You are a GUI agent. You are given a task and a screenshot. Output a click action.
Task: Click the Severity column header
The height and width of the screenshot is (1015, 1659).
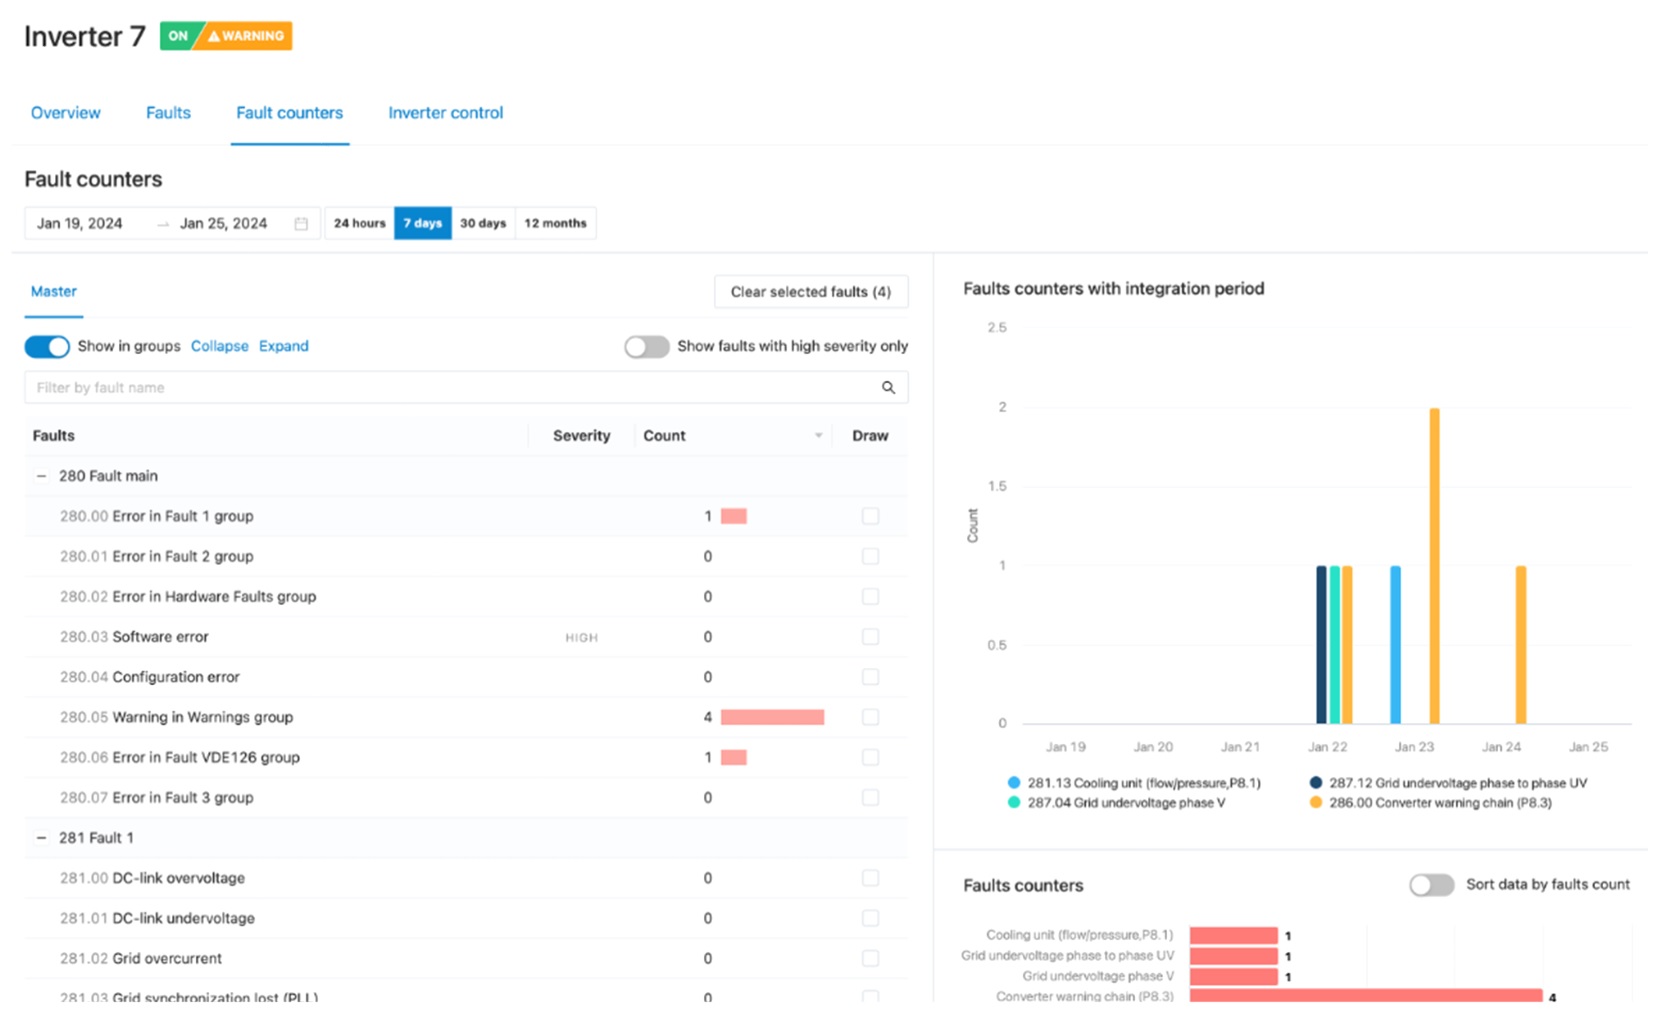pos(582,436)
